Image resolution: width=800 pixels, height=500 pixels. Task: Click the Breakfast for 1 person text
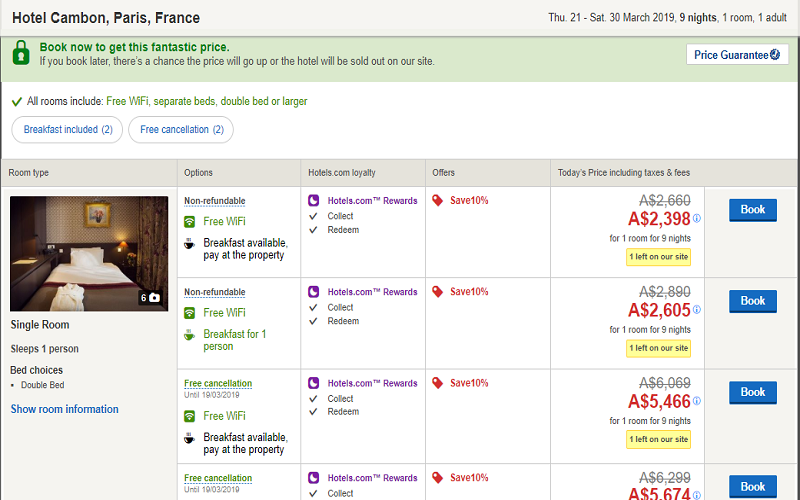point(235,340)
